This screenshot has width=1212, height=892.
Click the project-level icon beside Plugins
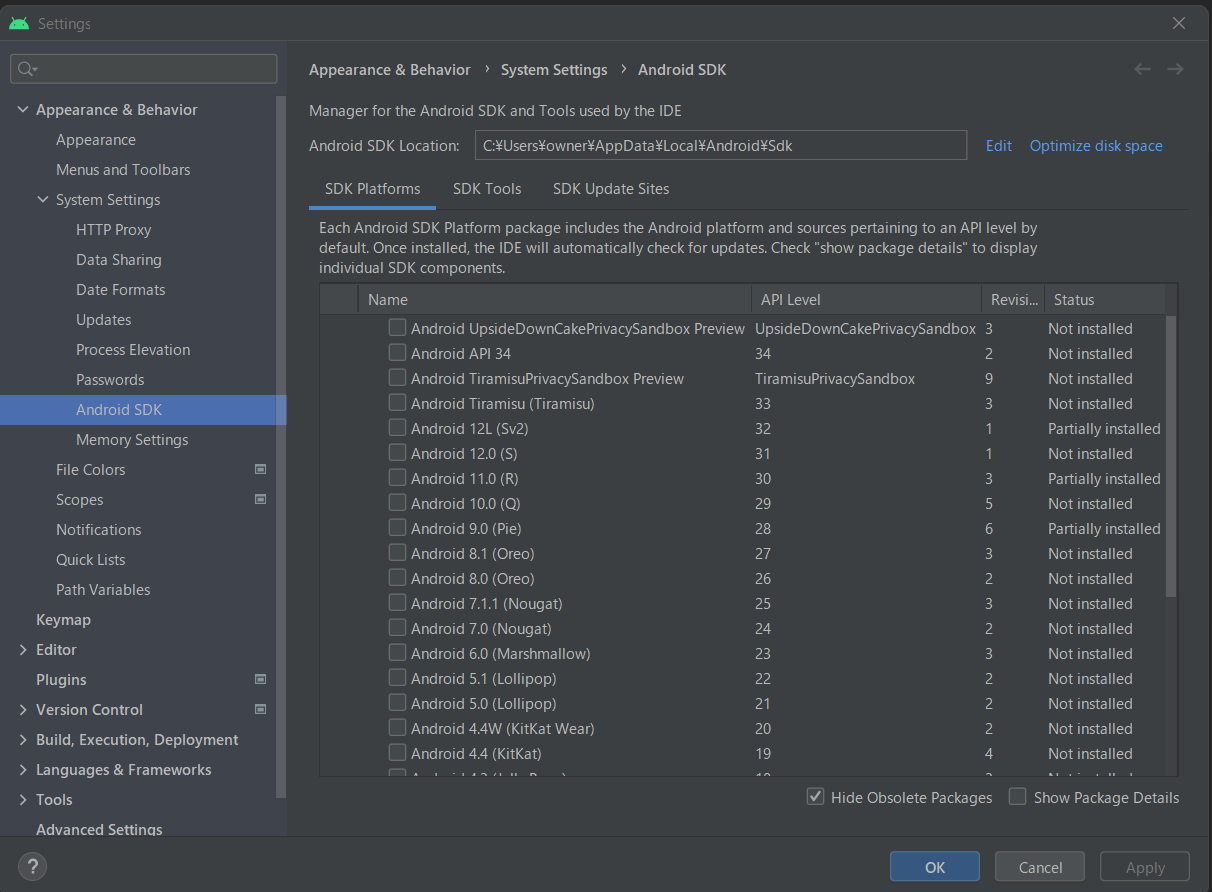(260, 679)
